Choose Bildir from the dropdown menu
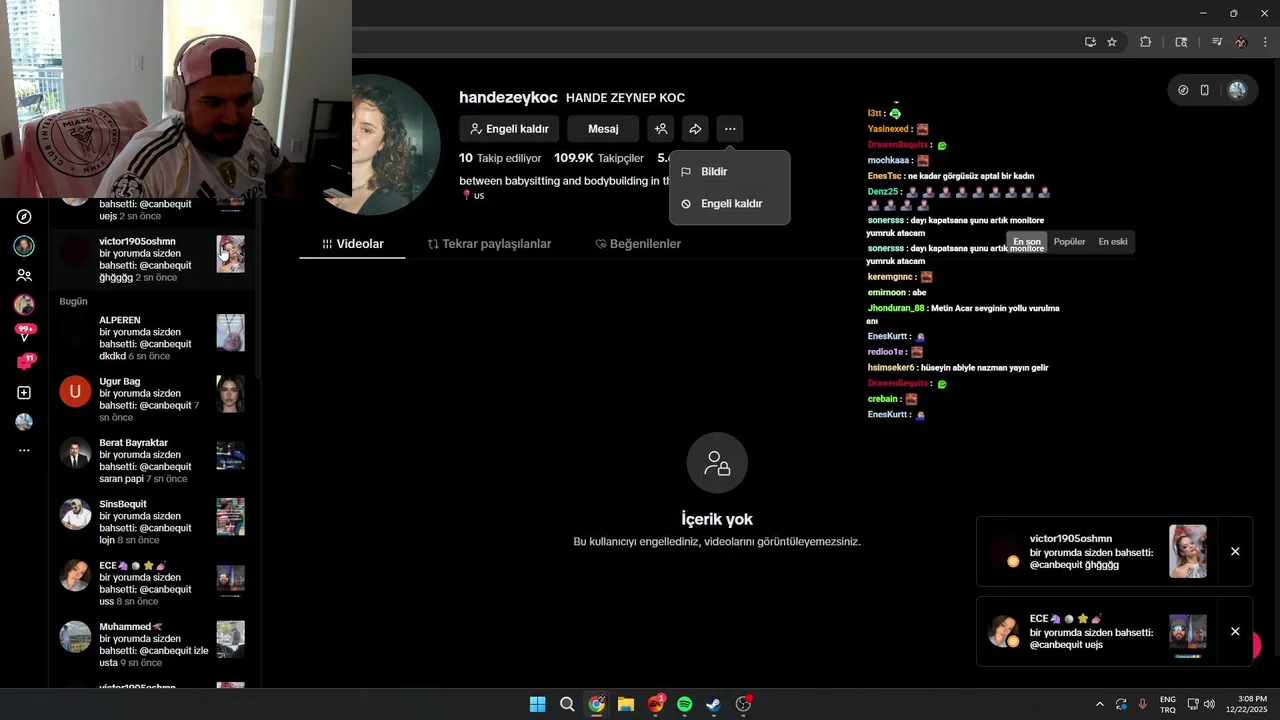This screenshot has height=720, width=1280. (x=730, y=172)
